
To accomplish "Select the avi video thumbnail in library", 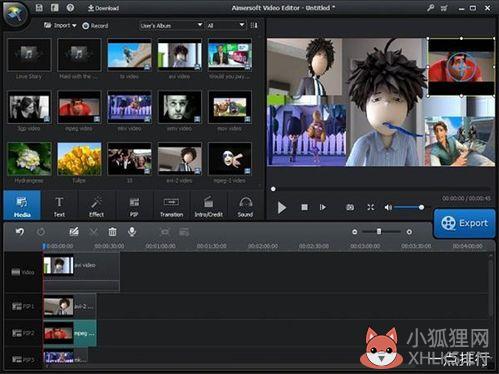I will point(179,54).
